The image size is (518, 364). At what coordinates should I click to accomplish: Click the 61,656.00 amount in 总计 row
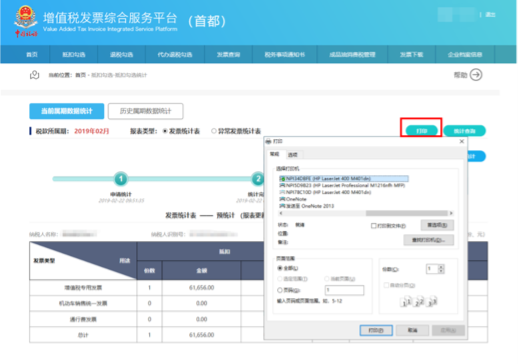(202, 335)
